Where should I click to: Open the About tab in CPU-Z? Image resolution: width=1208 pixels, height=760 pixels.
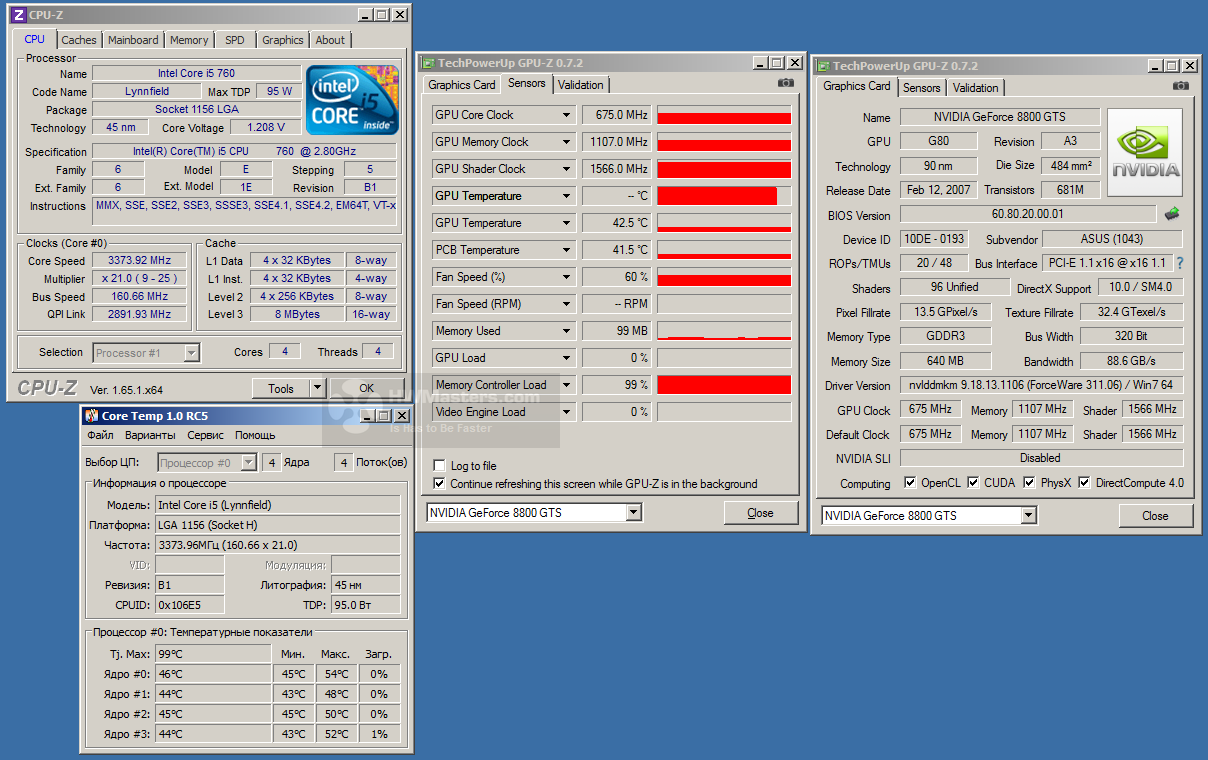pyautogui.click(x=330, y=40)
